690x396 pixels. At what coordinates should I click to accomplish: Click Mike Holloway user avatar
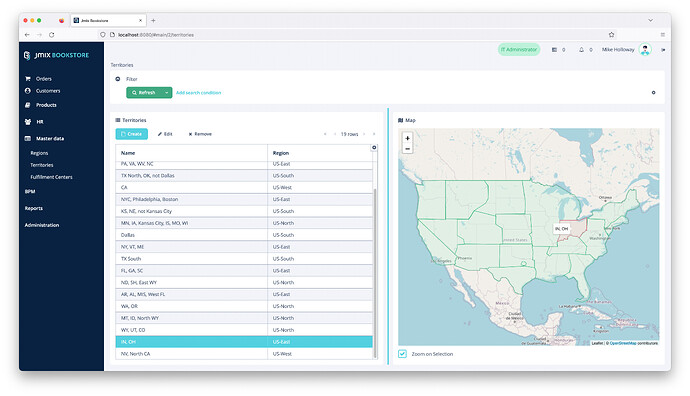[x=645, y=50]
